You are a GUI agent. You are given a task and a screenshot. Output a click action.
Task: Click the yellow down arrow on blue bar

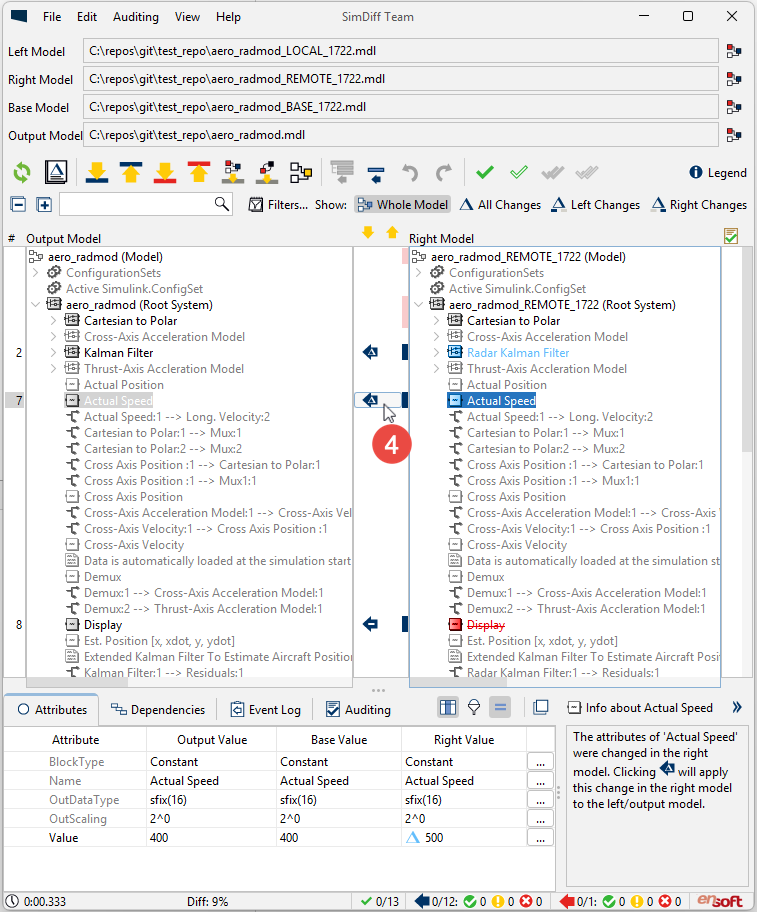point(97,172)
